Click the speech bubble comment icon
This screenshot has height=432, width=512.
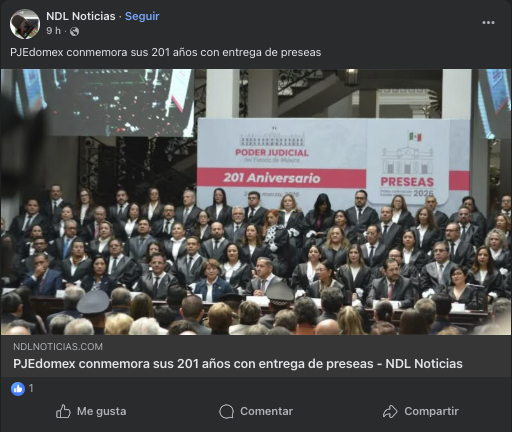[227, 412]
